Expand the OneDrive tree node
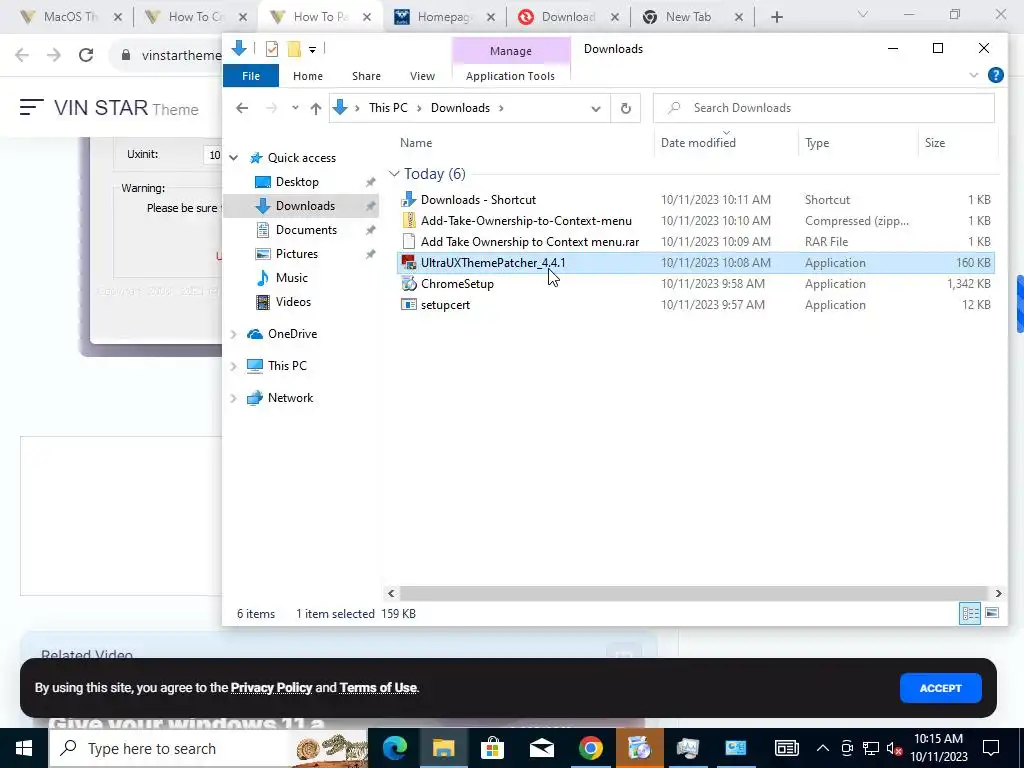 234,334
